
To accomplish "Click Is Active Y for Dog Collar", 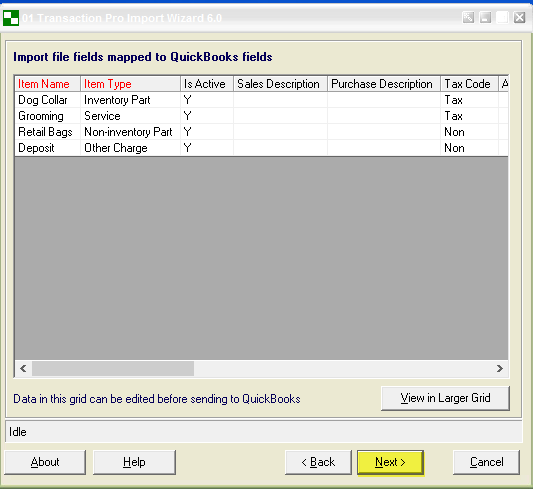I will (207, 100).
